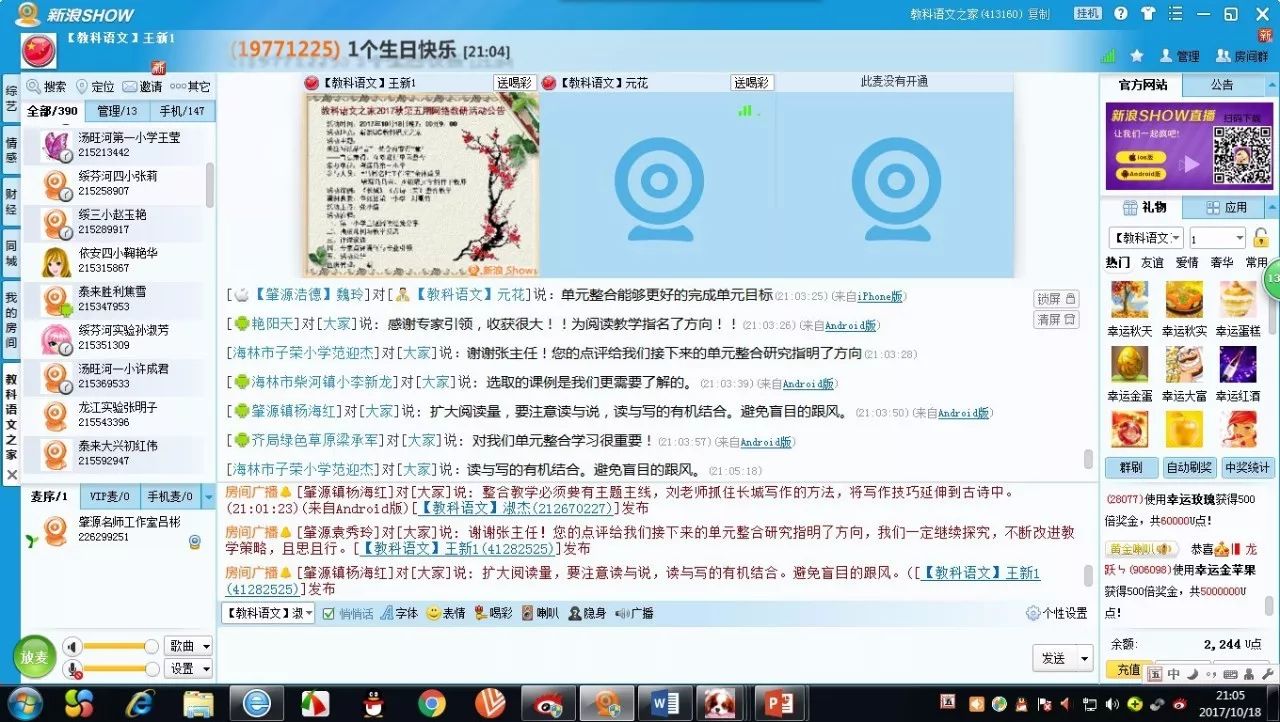Click the lock icon beside gift quantity
The image size is (1280, 722).
[x=1262, y=240]
